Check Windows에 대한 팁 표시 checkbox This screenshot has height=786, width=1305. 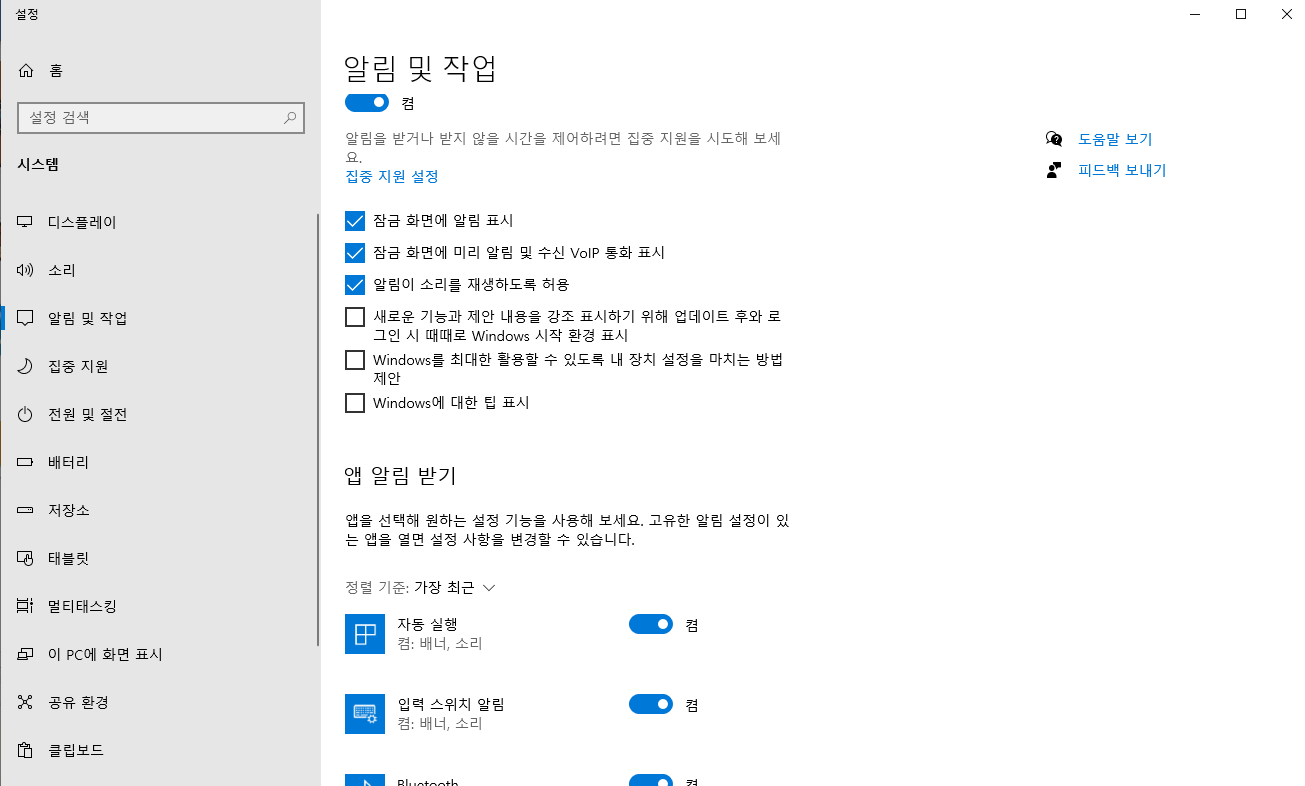pos(355,403)
